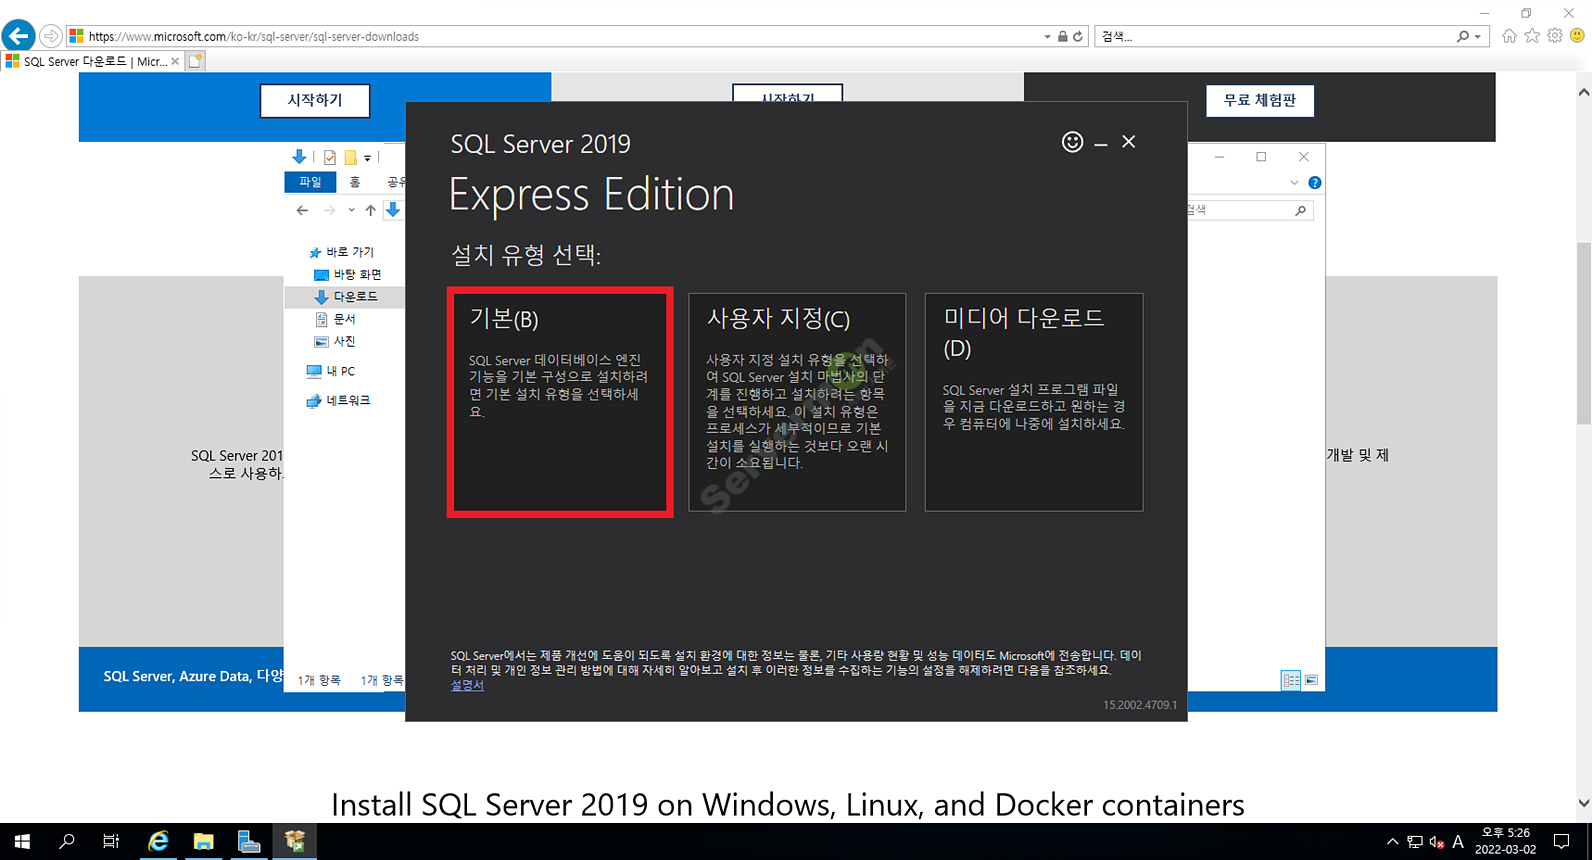
Task: Open the 파일 tab in Explorer
Action: pos(310,182)
